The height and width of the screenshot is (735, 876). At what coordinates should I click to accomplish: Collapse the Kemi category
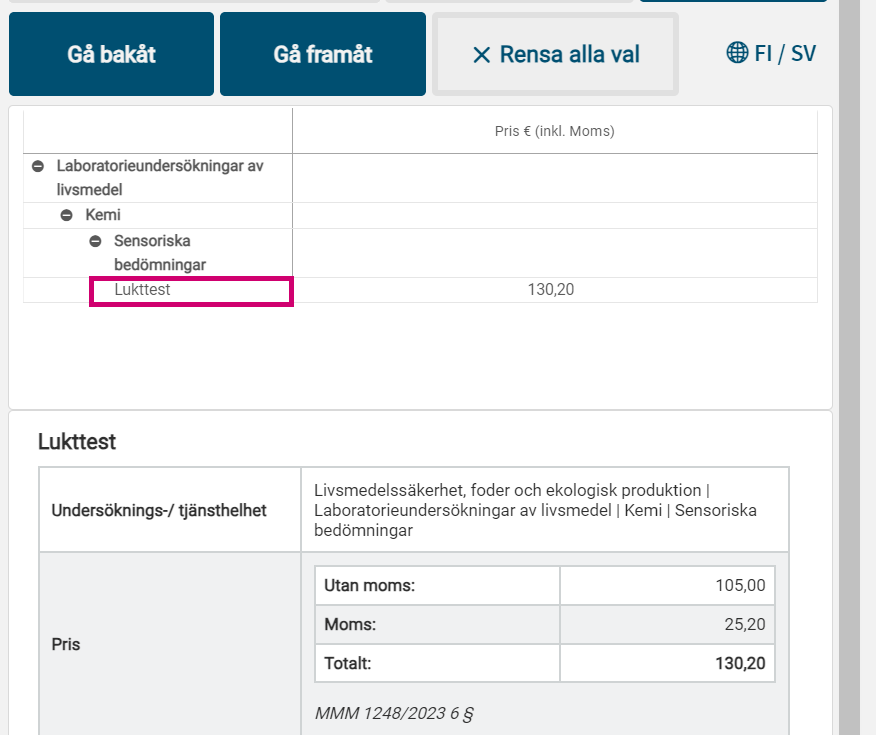[x=67, y=215]
